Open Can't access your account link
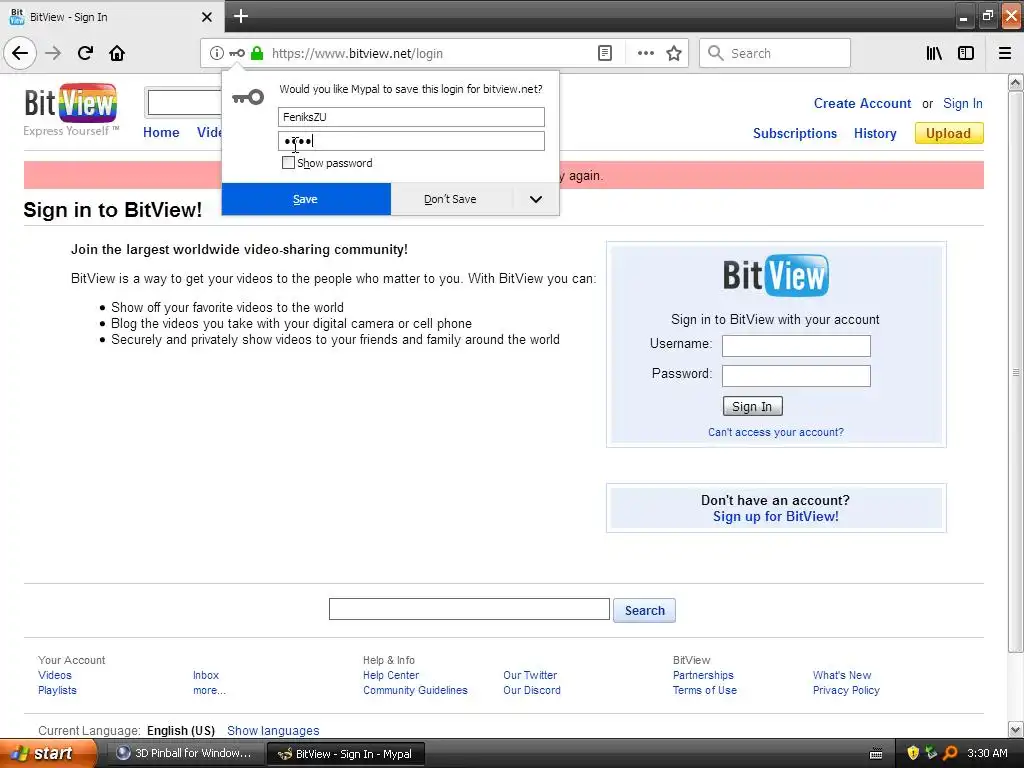The height and width of the screenshot is (768, 1024). (776, 432)
